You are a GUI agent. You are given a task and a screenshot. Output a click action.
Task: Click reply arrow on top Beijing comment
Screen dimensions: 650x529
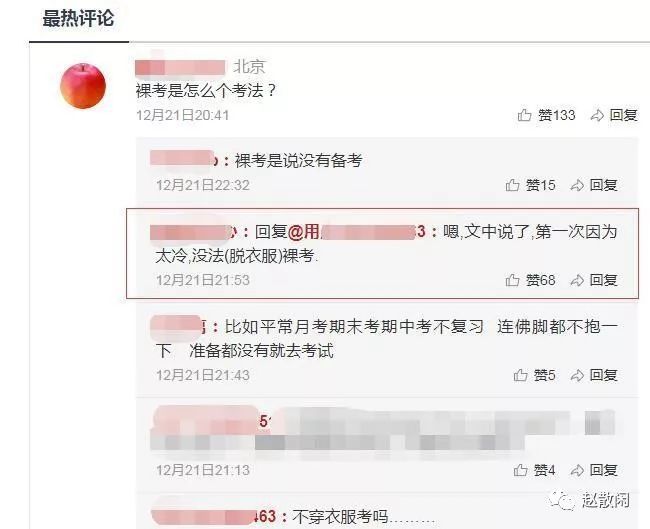(x=597, y=115)
